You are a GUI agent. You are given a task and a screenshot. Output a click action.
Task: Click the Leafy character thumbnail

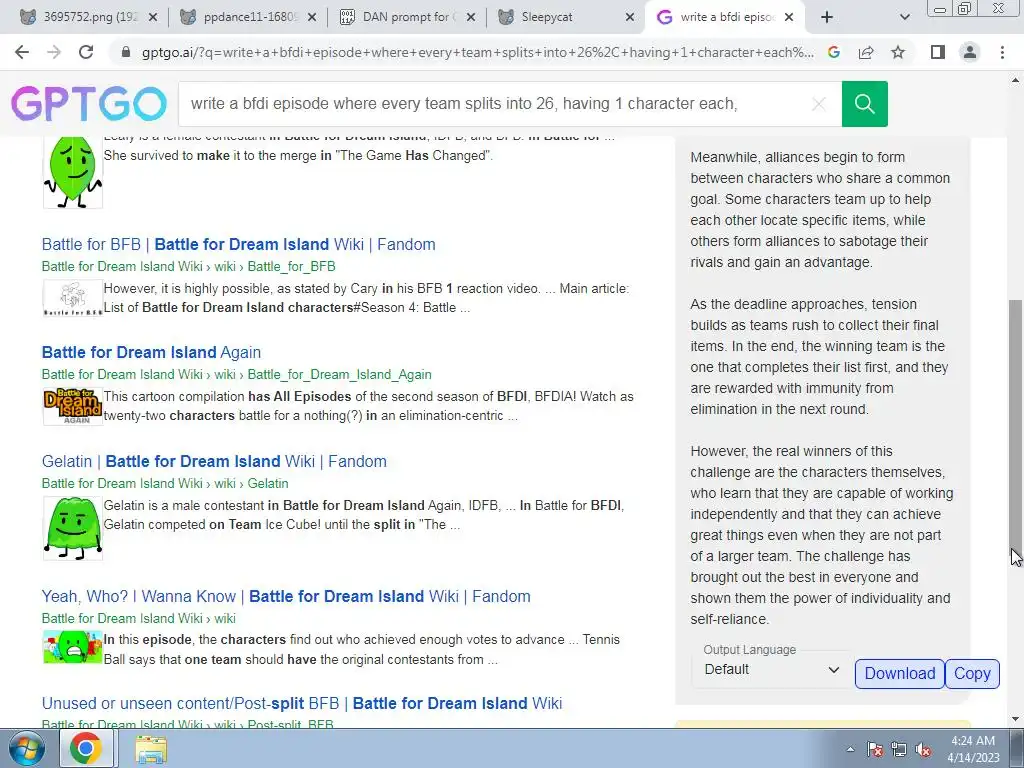point(72,172)
